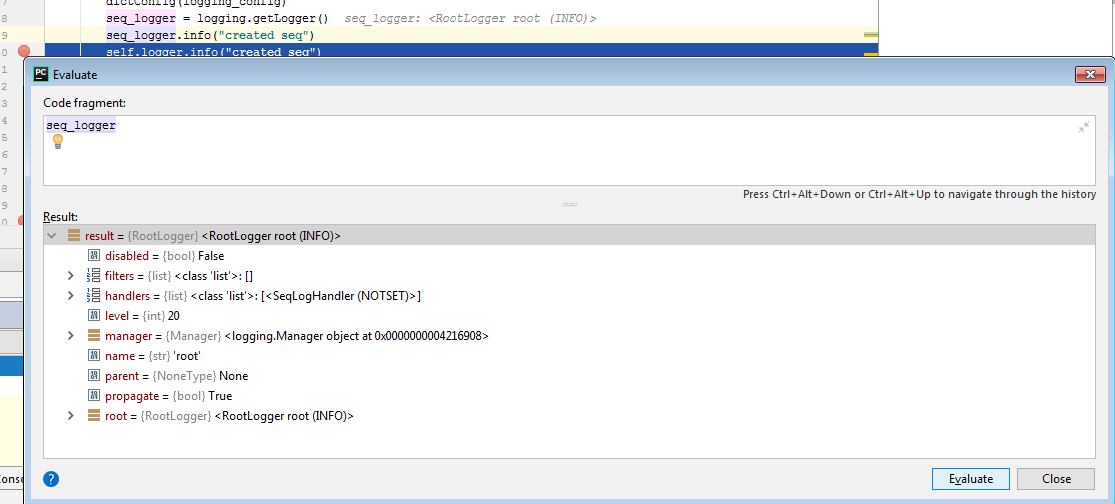Click the expand code fragment arrows icon
The height and width of the screenshot is (504, 1115).
point(1083,127)
